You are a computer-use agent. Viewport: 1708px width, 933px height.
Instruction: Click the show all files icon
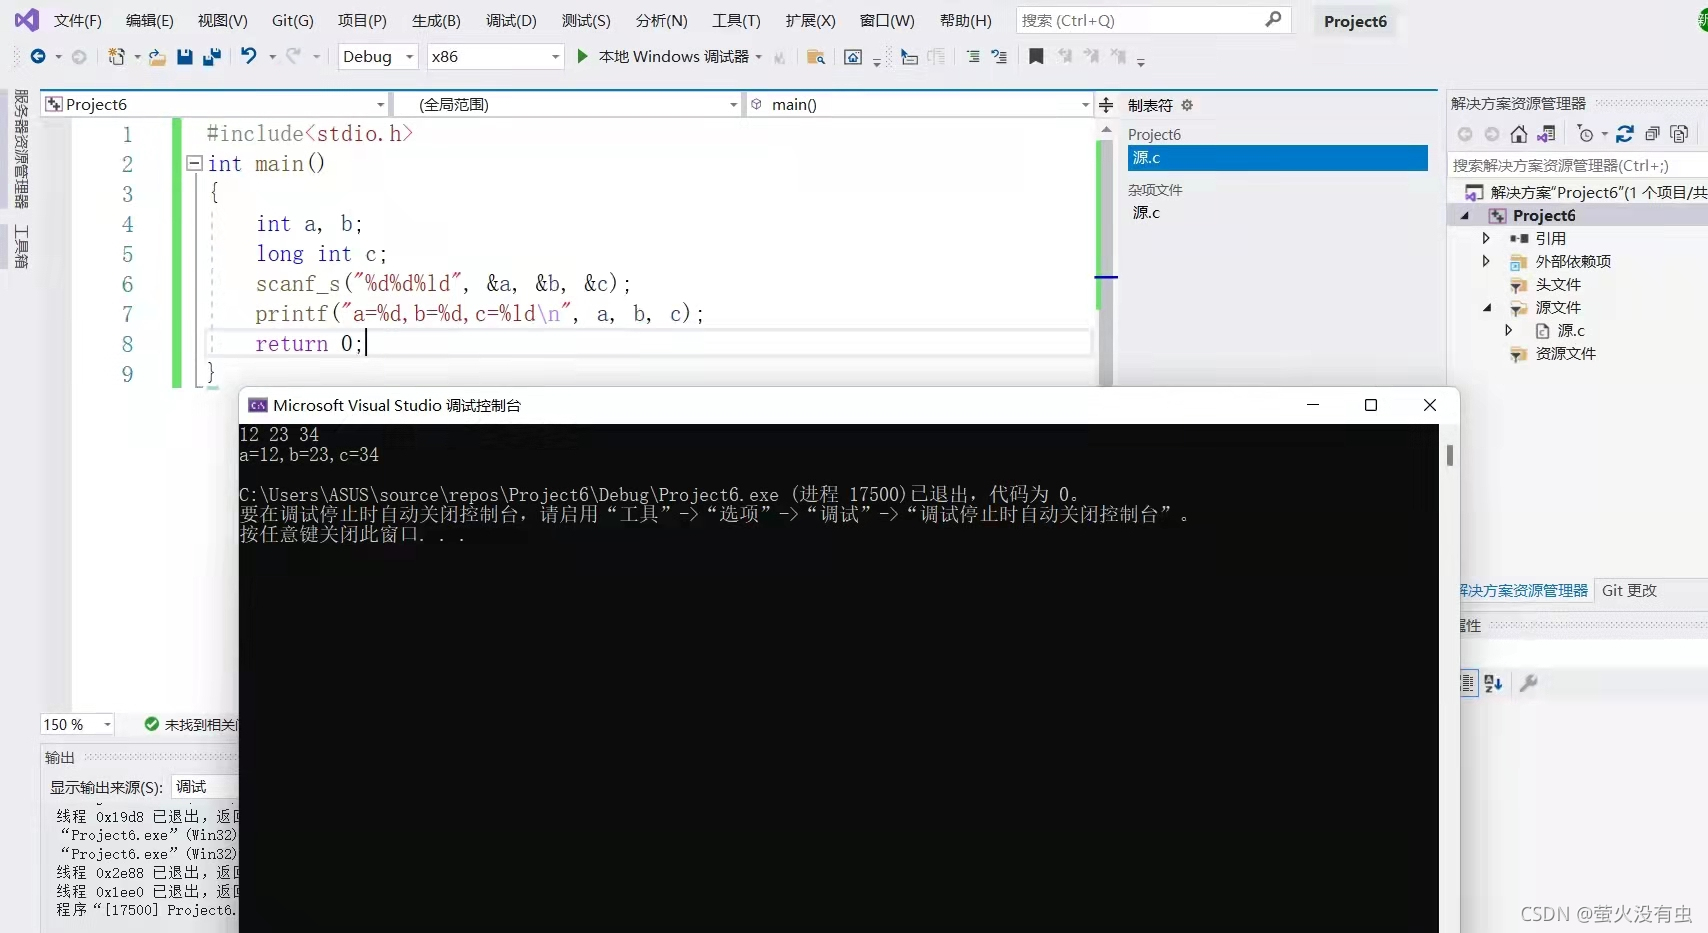tap(1679, 134)
